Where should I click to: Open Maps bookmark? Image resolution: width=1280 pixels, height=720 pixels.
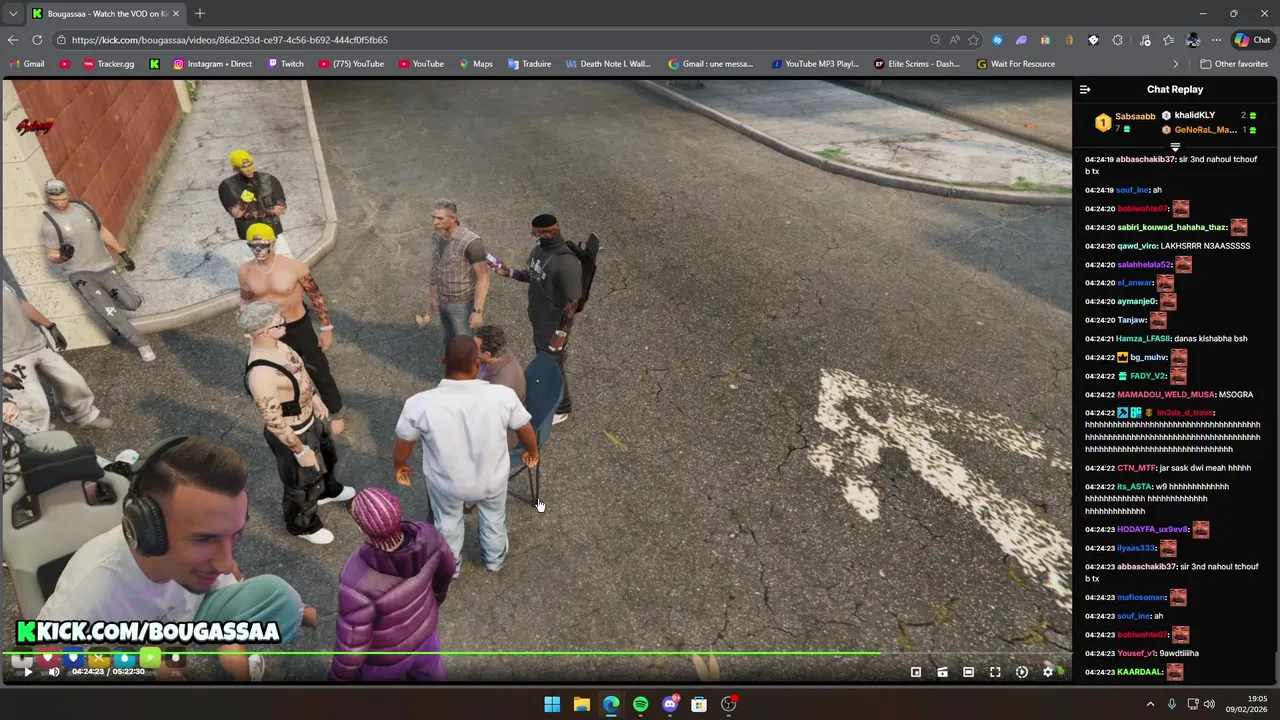(476, 64)
